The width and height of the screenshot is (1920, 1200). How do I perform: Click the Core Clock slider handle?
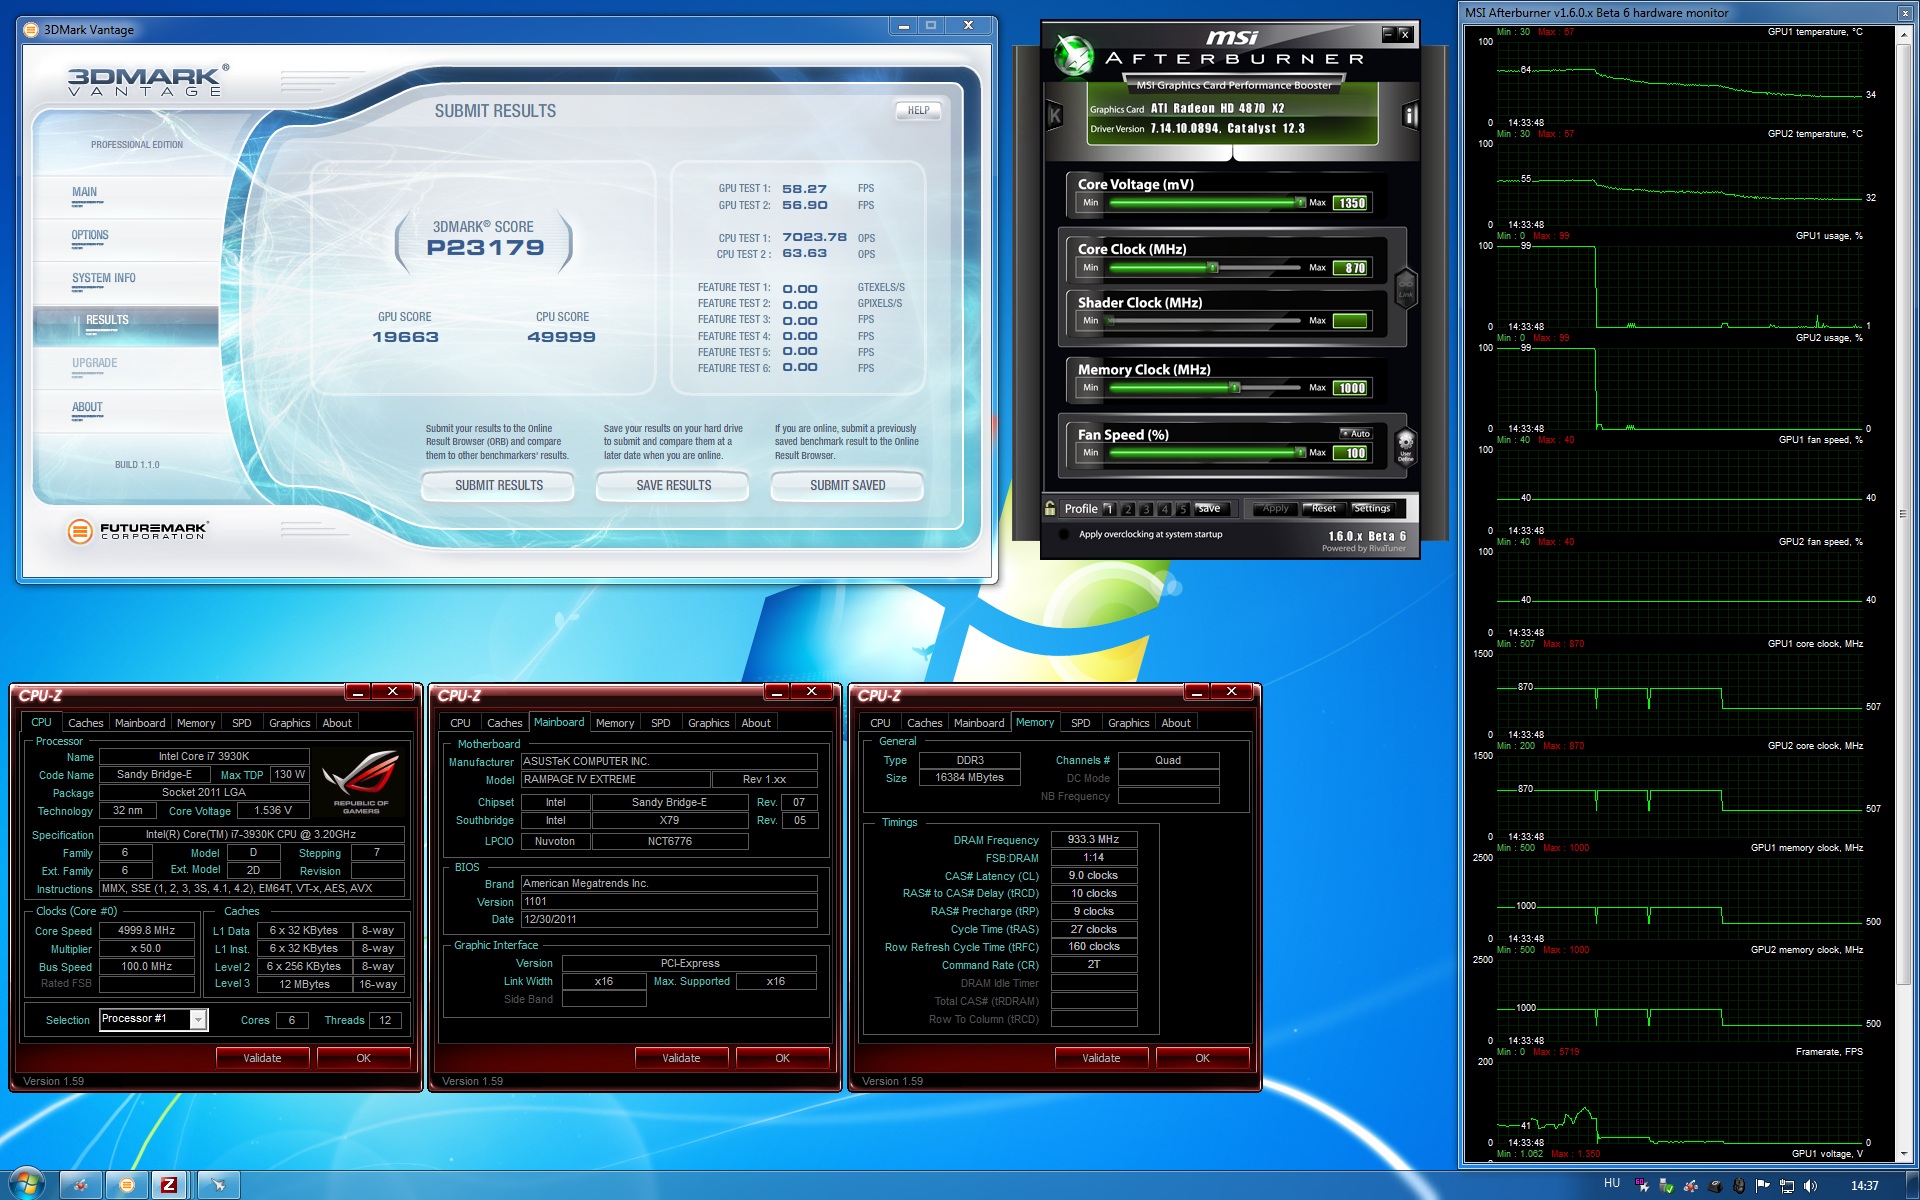click(x=1212, y=268)
